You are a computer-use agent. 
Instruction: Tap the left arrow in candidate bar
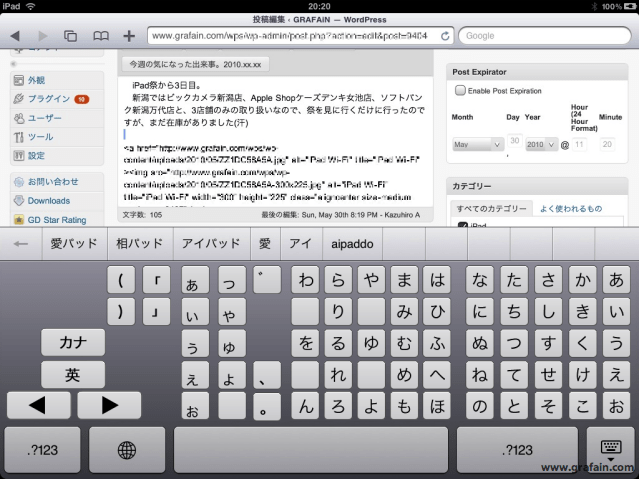pyautogui.click(x=21, y=244)
